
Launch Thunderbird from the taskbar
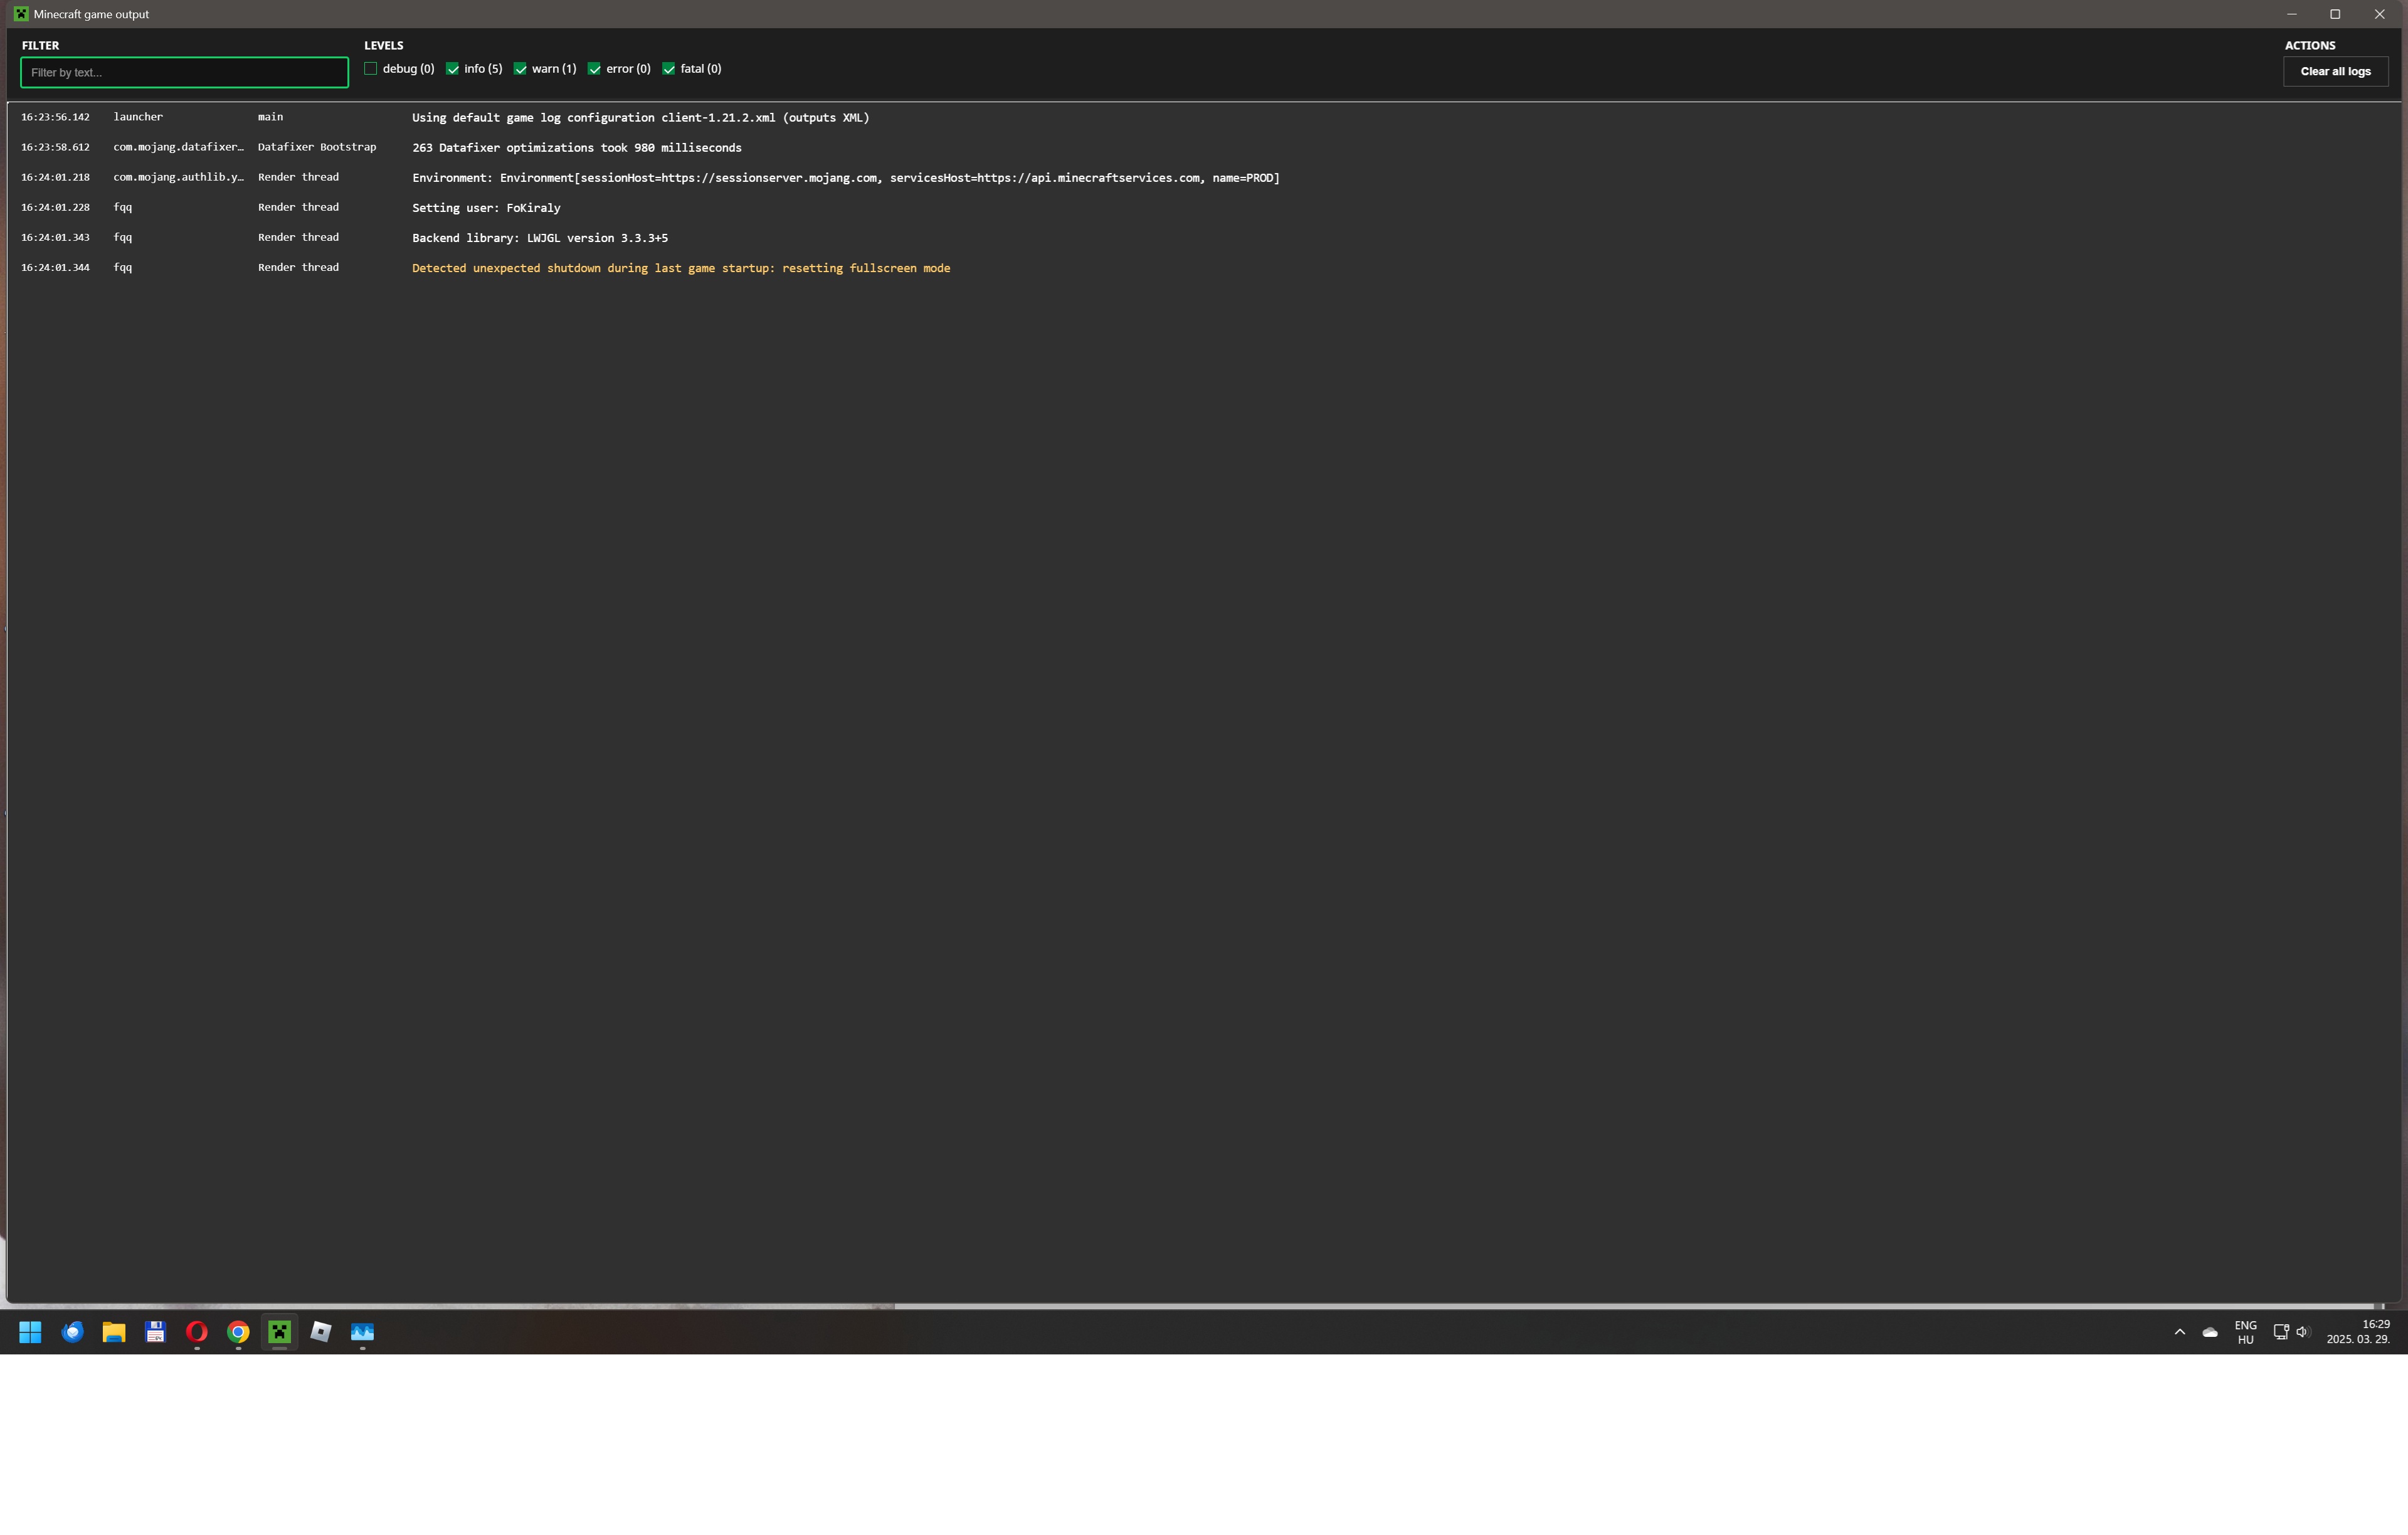pos(72,1332)
